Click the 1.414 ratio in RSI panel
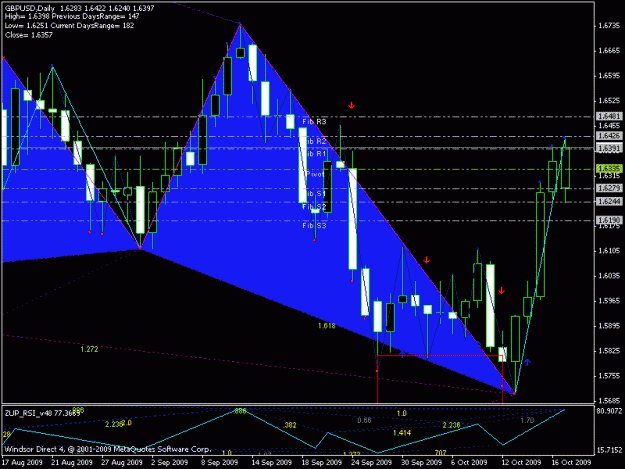The width and height of the screenshot is (625, 469). tap(402, 433)
